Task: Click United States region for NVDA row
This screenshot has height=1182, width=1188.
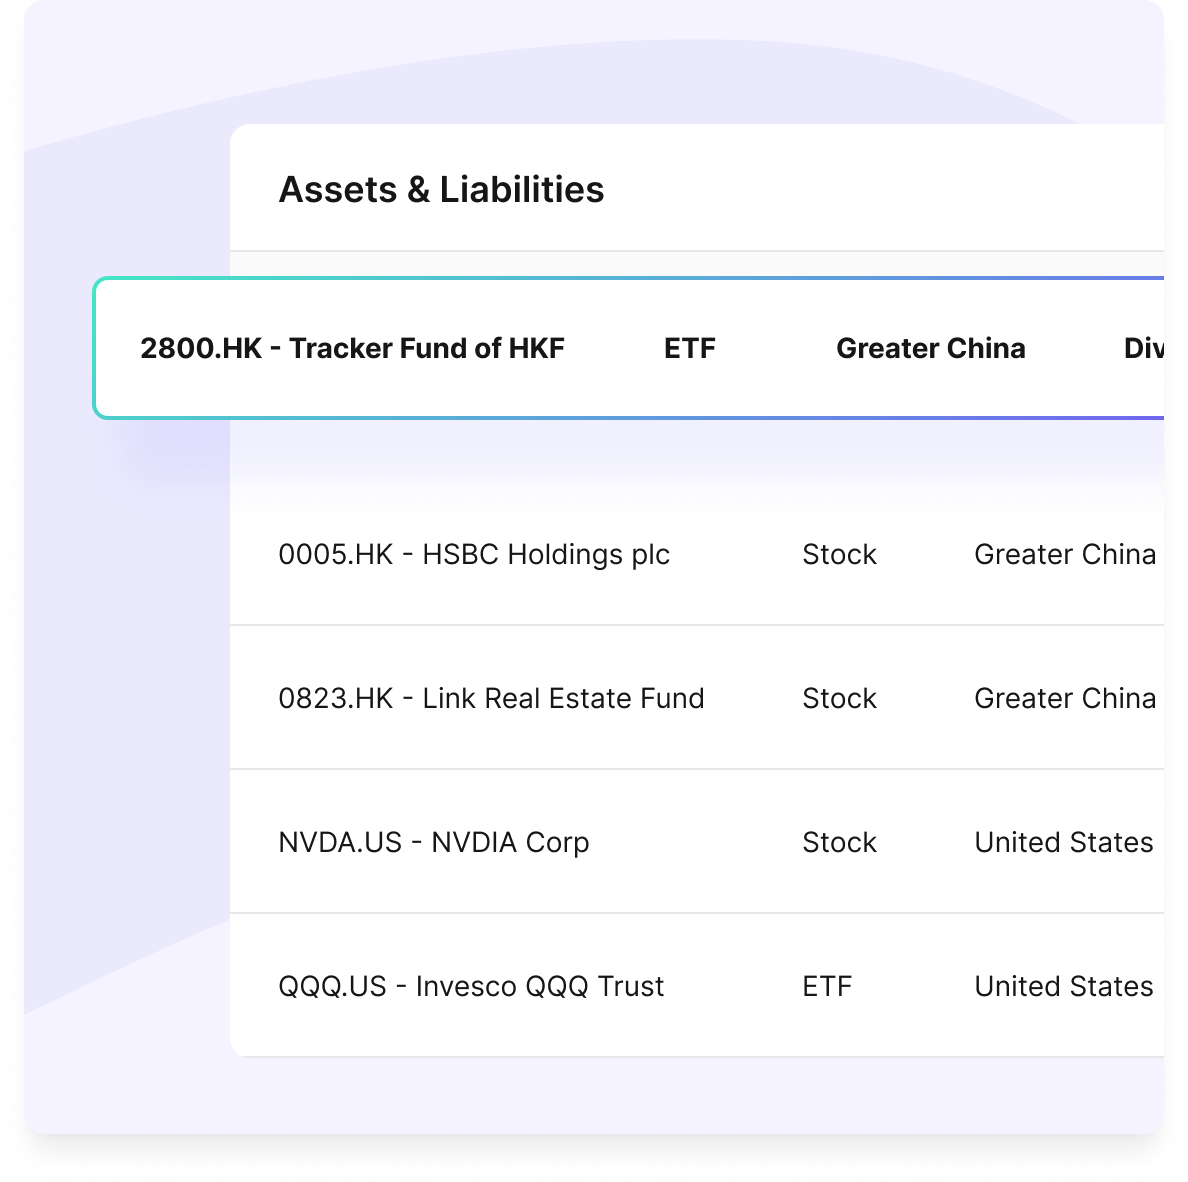Action: click(x=1064, y=843)
